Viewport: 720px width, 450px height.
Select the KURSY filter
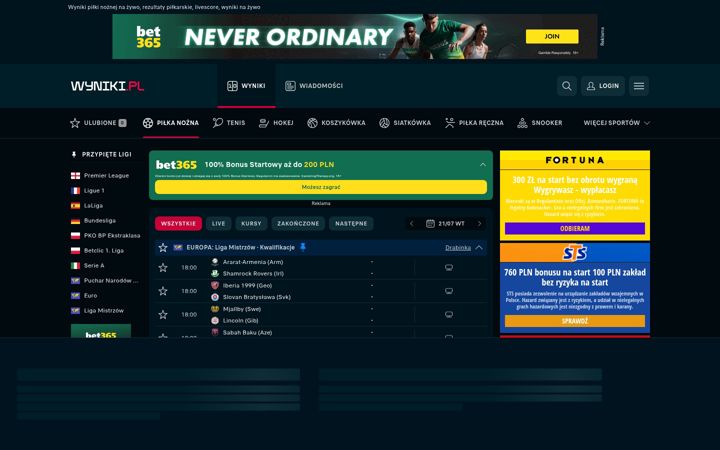pos(251,224)
